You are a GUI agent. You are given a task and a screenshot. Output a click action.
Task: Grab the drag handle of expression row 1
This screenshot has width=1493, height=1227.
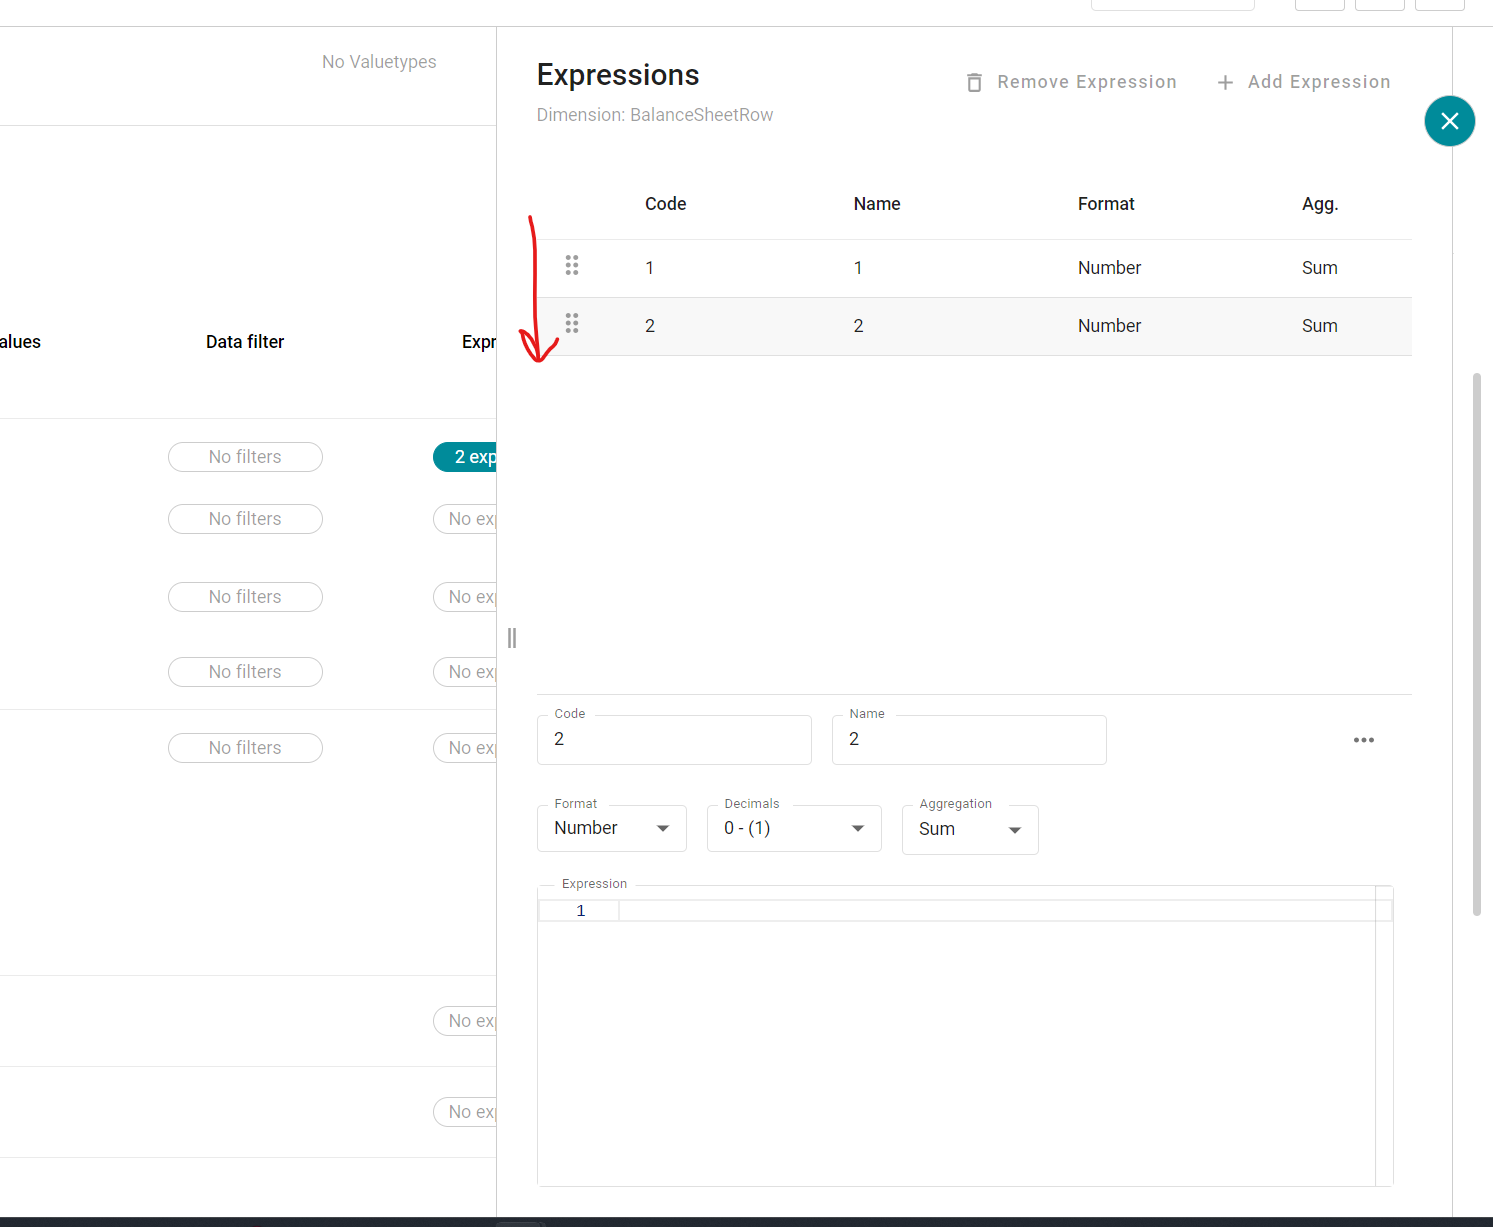pos(572,265)
